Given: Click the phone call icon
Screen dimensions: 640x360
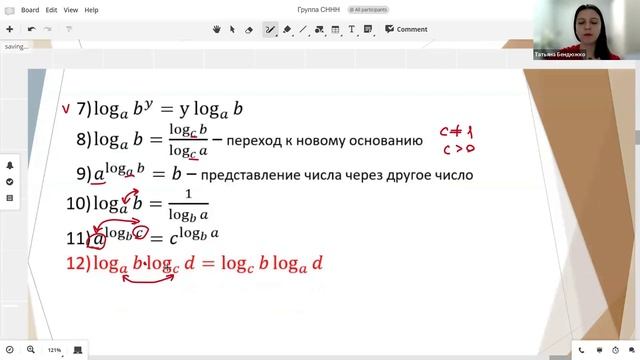Looking at the screenshot, I should point(581,350).
